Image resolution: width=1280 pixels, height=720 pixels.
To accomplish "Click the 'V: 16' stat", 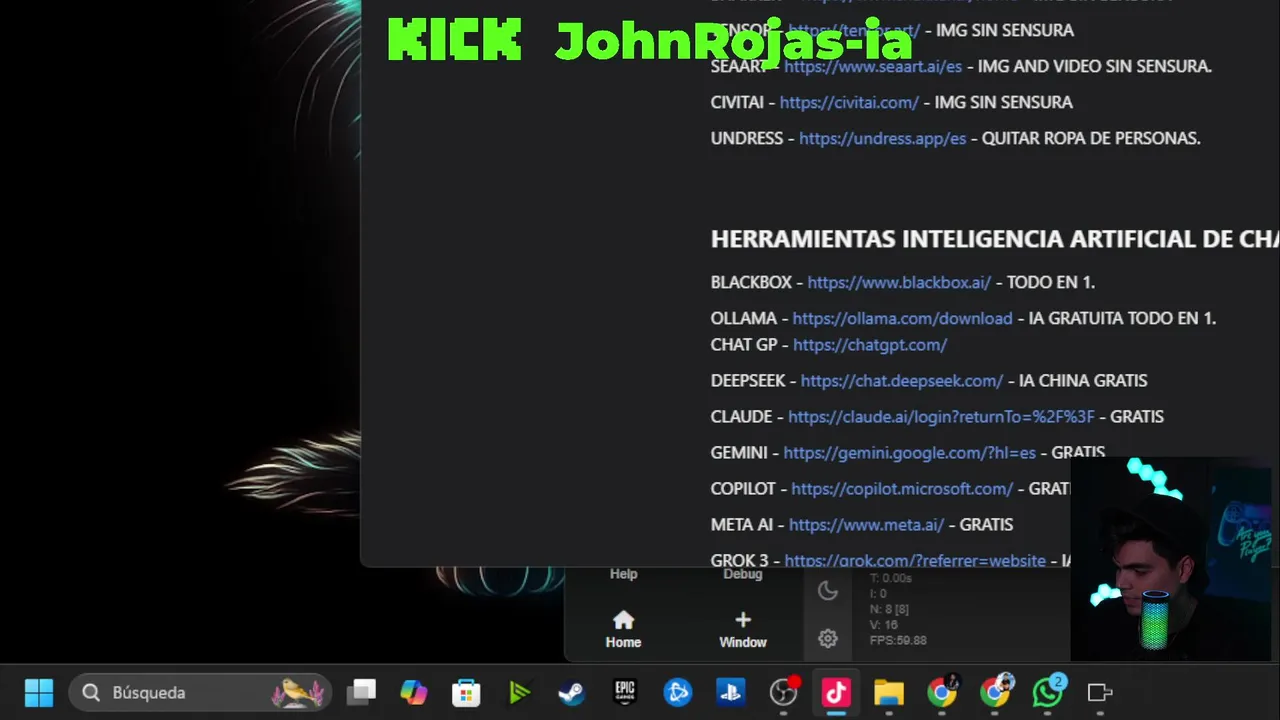I will point(883,625).
